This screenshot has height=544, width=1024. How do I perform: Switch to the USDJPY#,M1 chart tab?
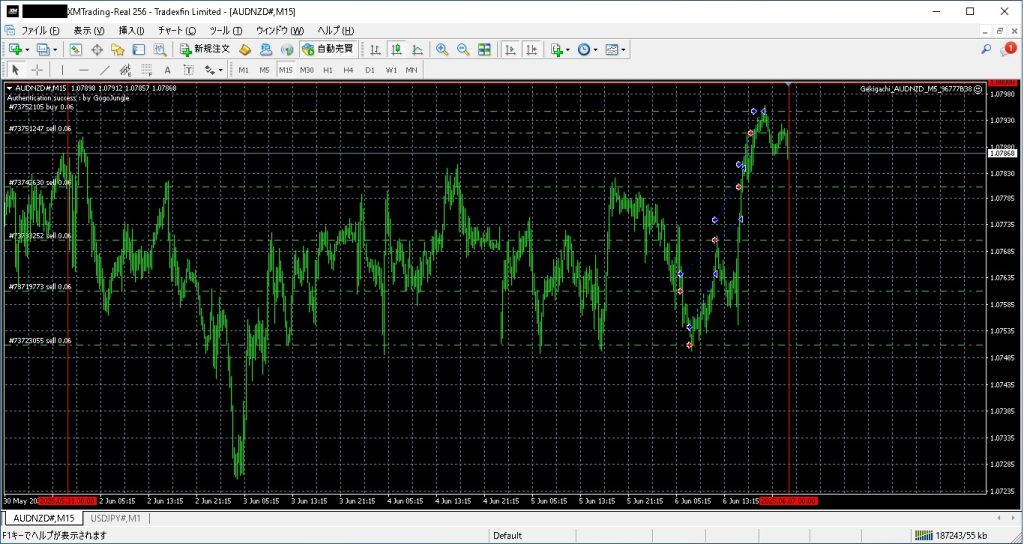pyautogui.click(x=115, y=518)
